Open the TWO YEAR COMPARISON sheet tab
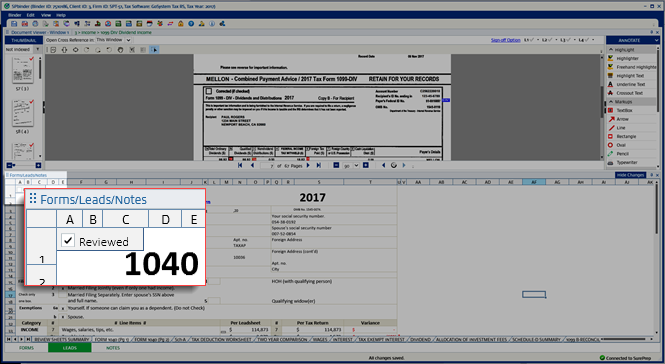 [282, 339]
